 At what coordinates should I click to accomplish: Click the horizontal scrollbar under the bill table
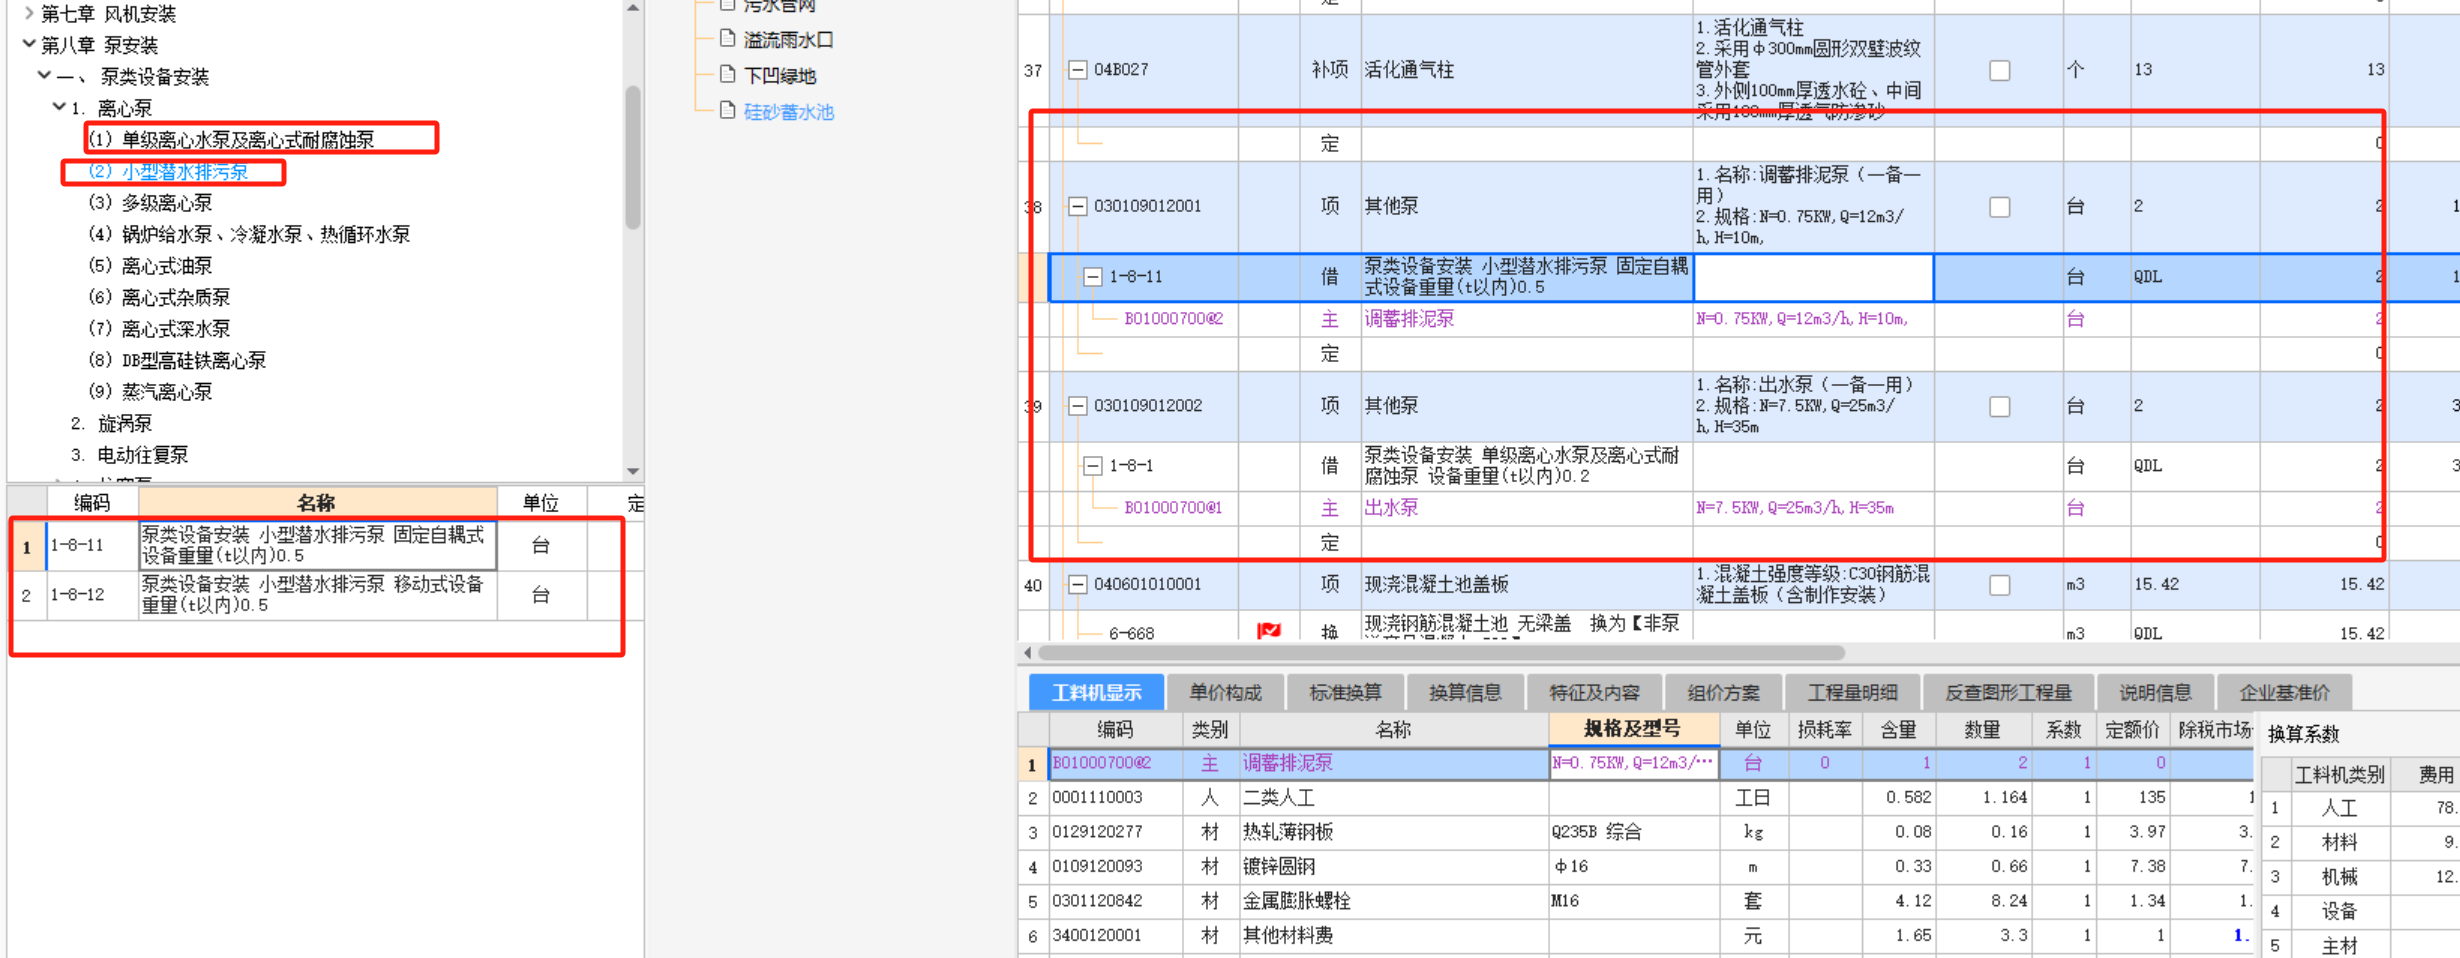coord(1441,653)
